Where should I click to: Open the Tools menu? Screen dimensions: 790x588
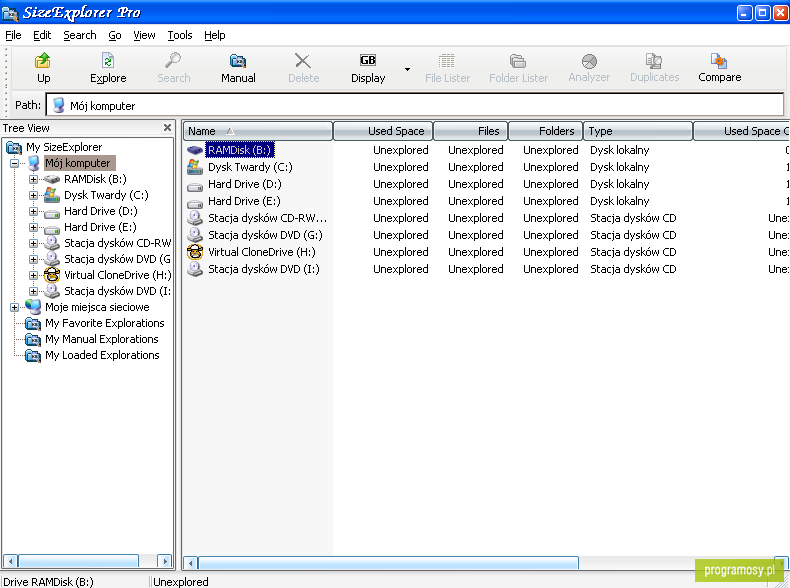point(180,35)
